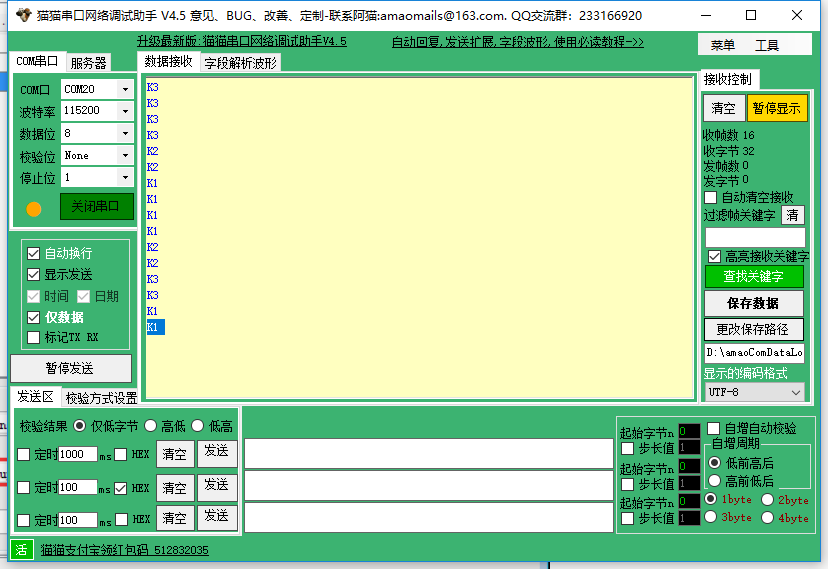Image resolution: width=828 pixels, height=569 pixels.
Task: Click the app cat icon in title bar
Action: point(23,15)
